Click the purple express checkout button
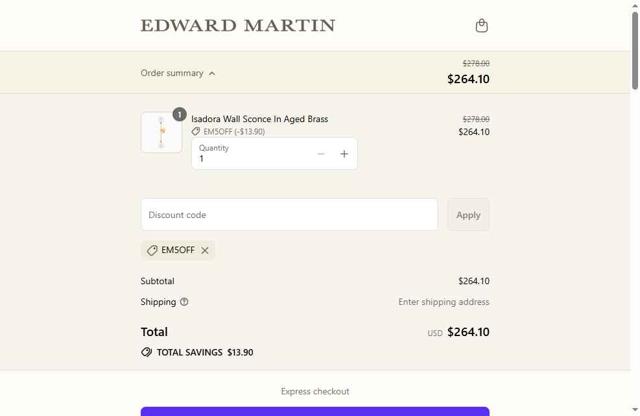Viewport: 640px width, 416px height. pyautogui.click(x=315, y=411)
